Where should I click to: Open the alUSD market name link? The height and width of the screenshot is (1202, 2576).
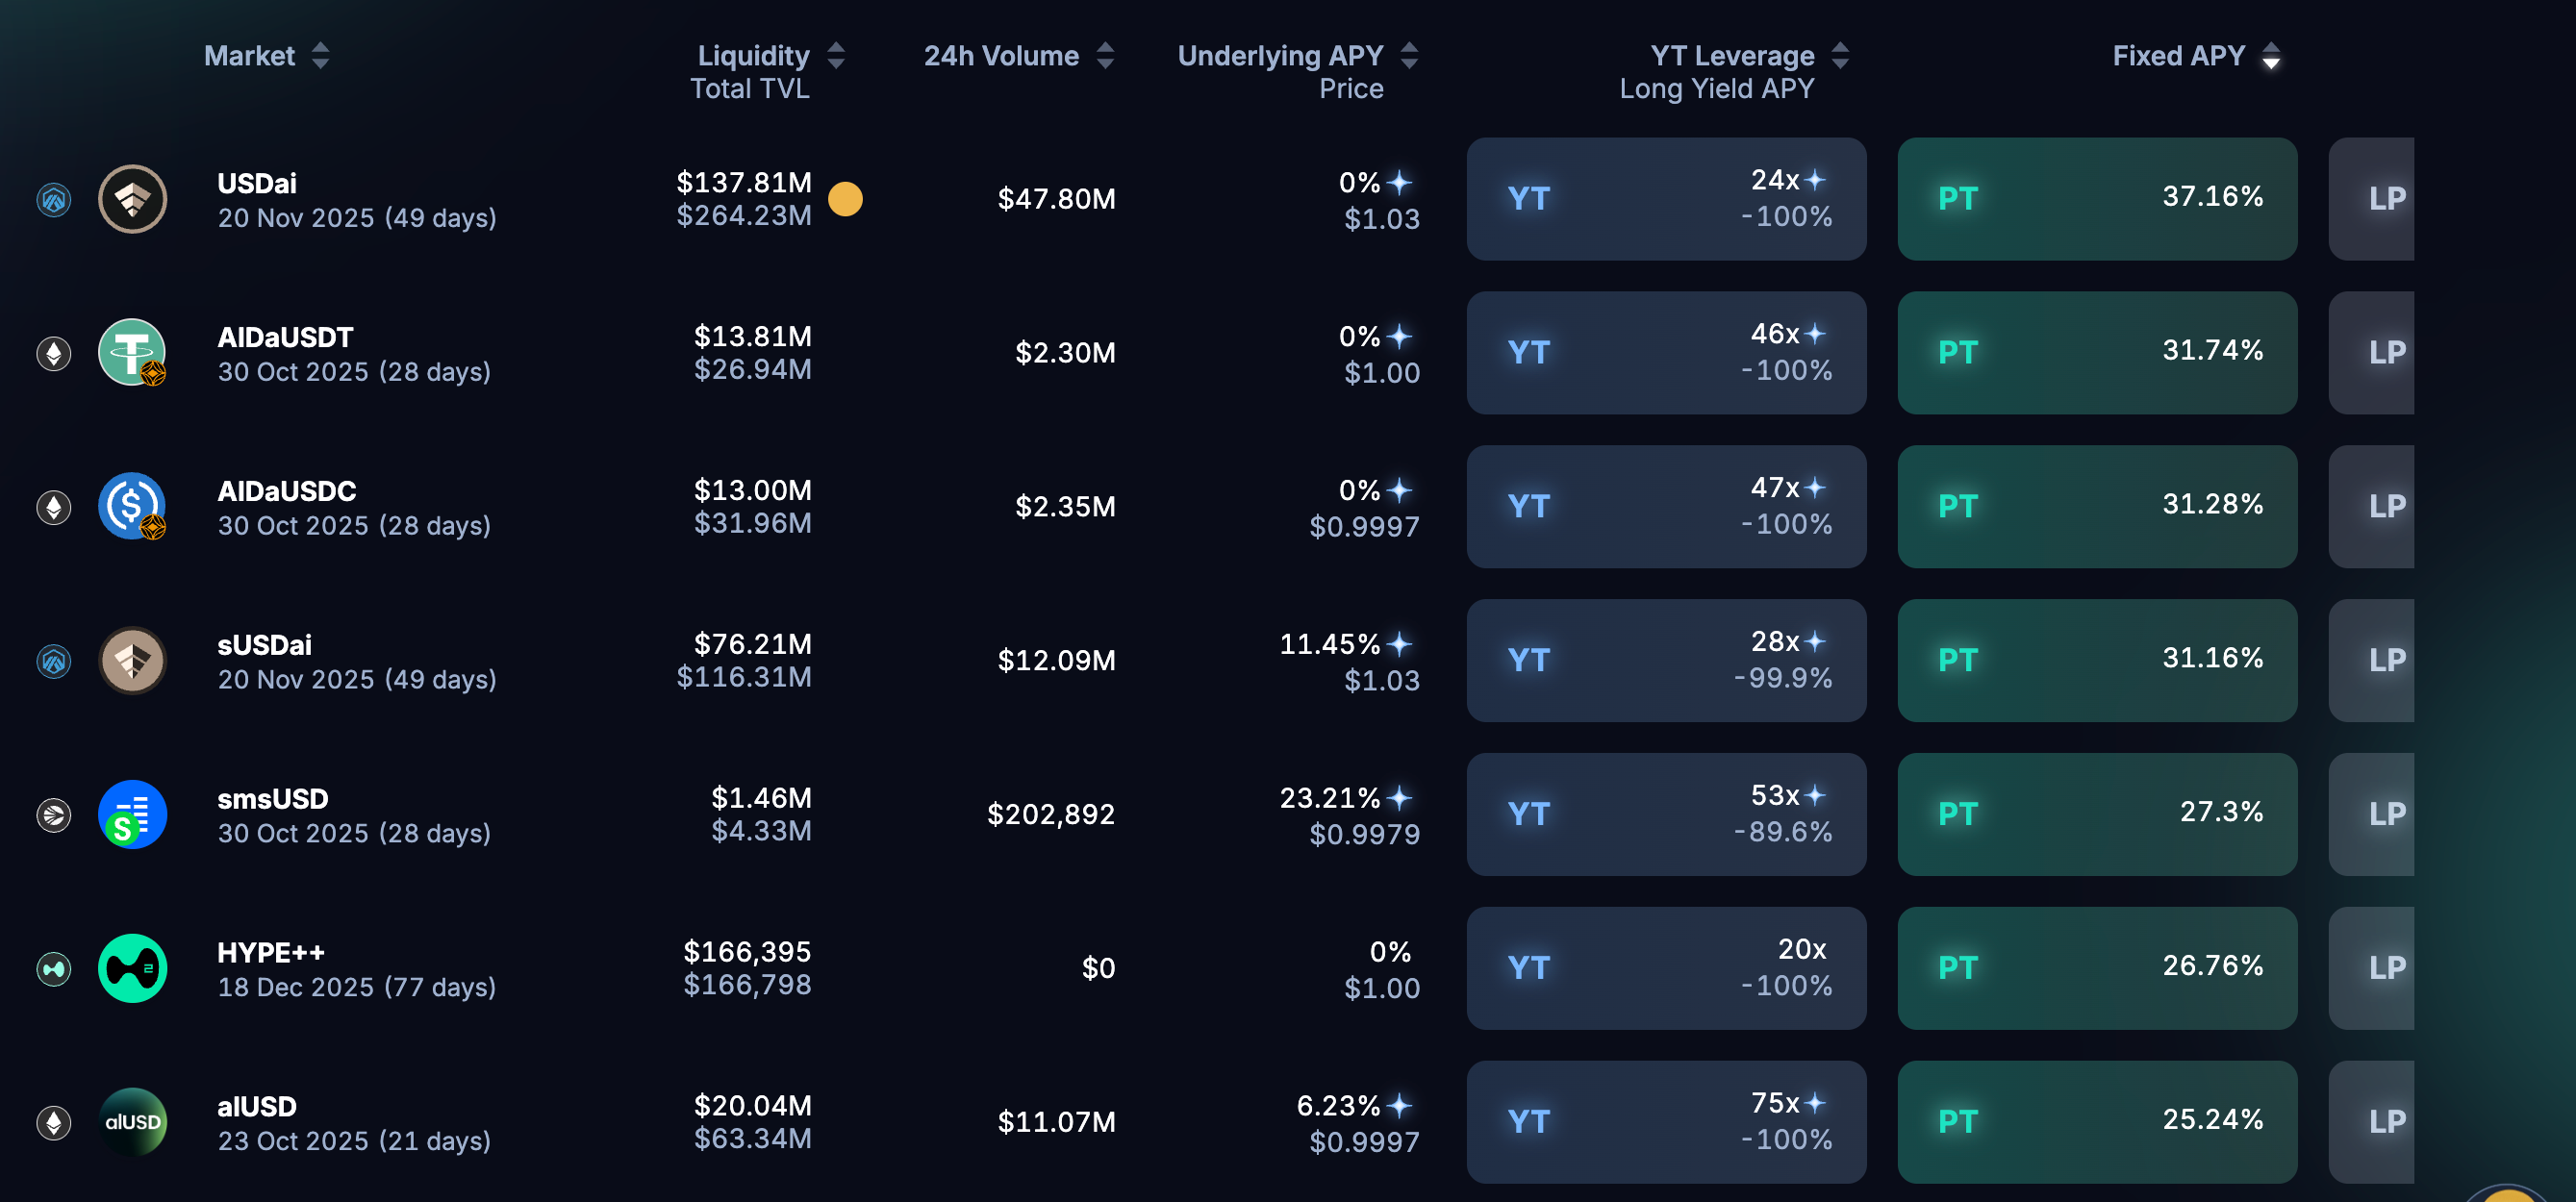257,1106
